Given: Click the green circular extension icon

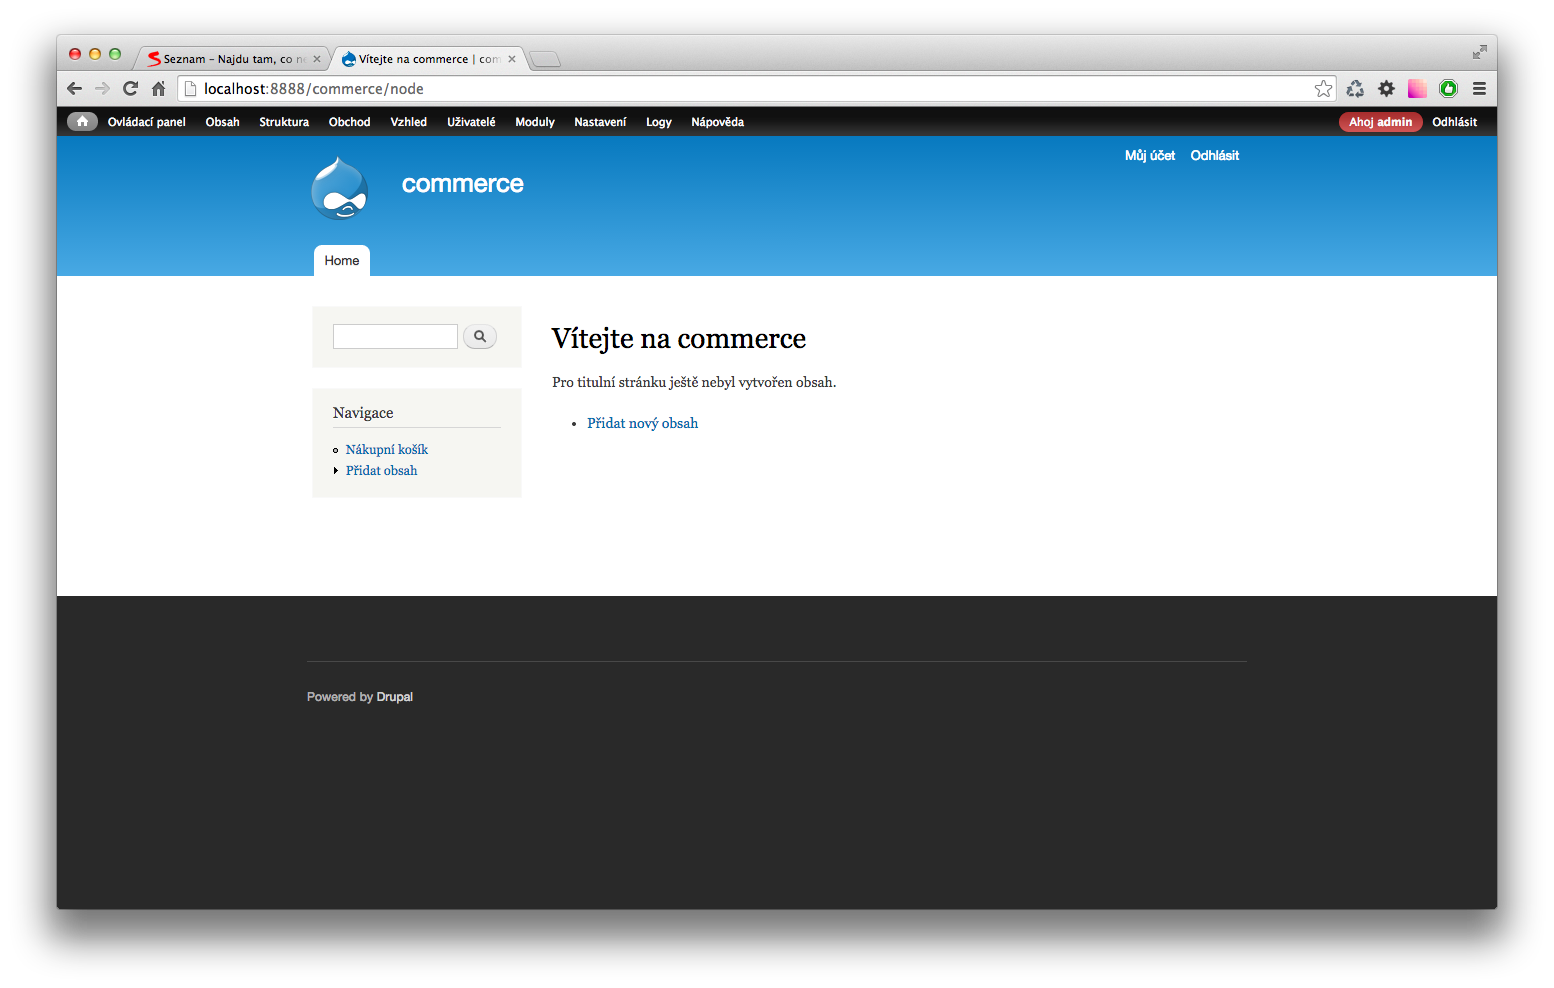Looking at the screenshot, I should (1448, 89).
